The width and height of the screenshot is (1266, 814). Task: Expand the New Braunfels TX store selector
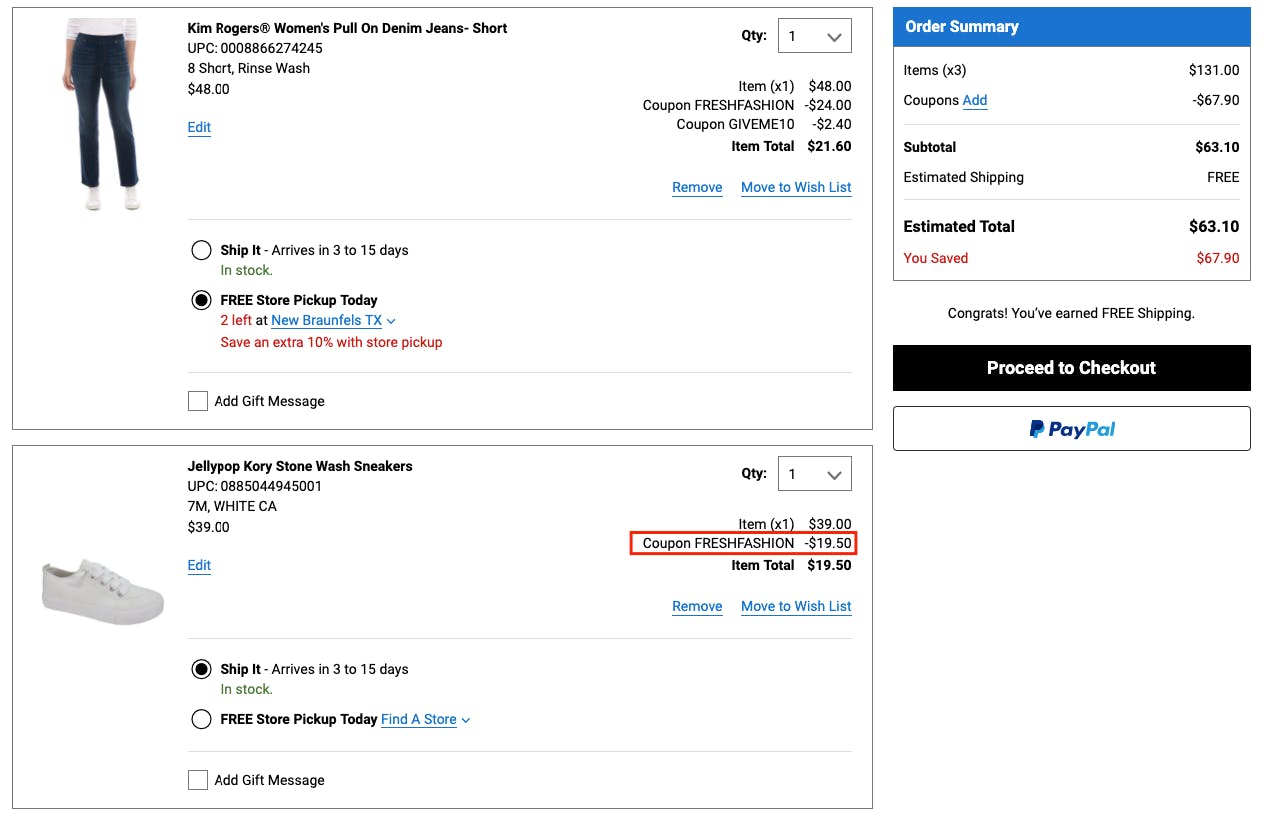tap(333, 321)
